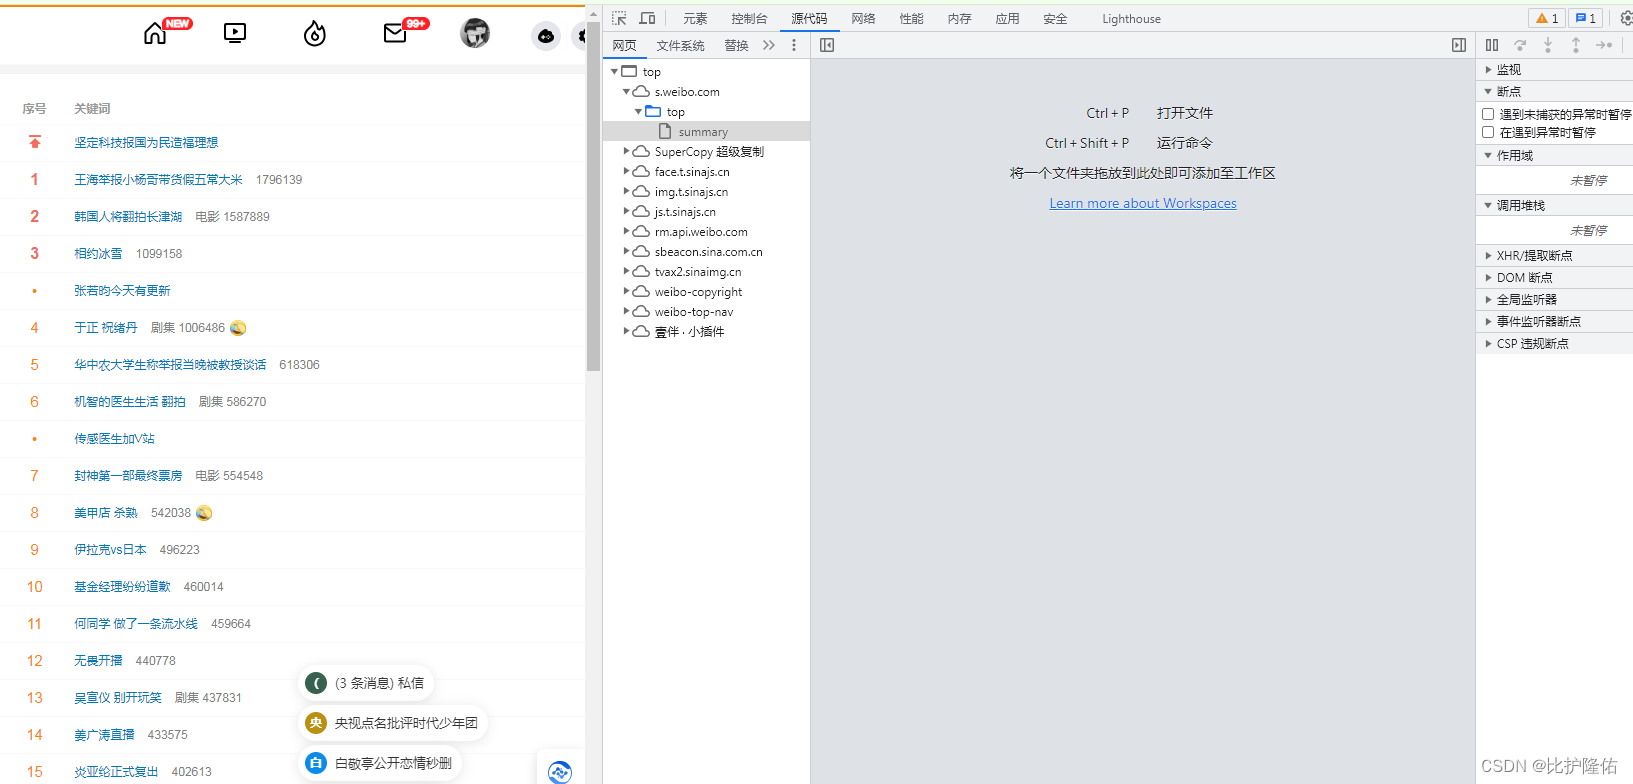Screen dimensions: 1633x784
Task: Open 基金经理纷纷道歉 hot search link
Action: pyautogui.click(x=122, y=586)
